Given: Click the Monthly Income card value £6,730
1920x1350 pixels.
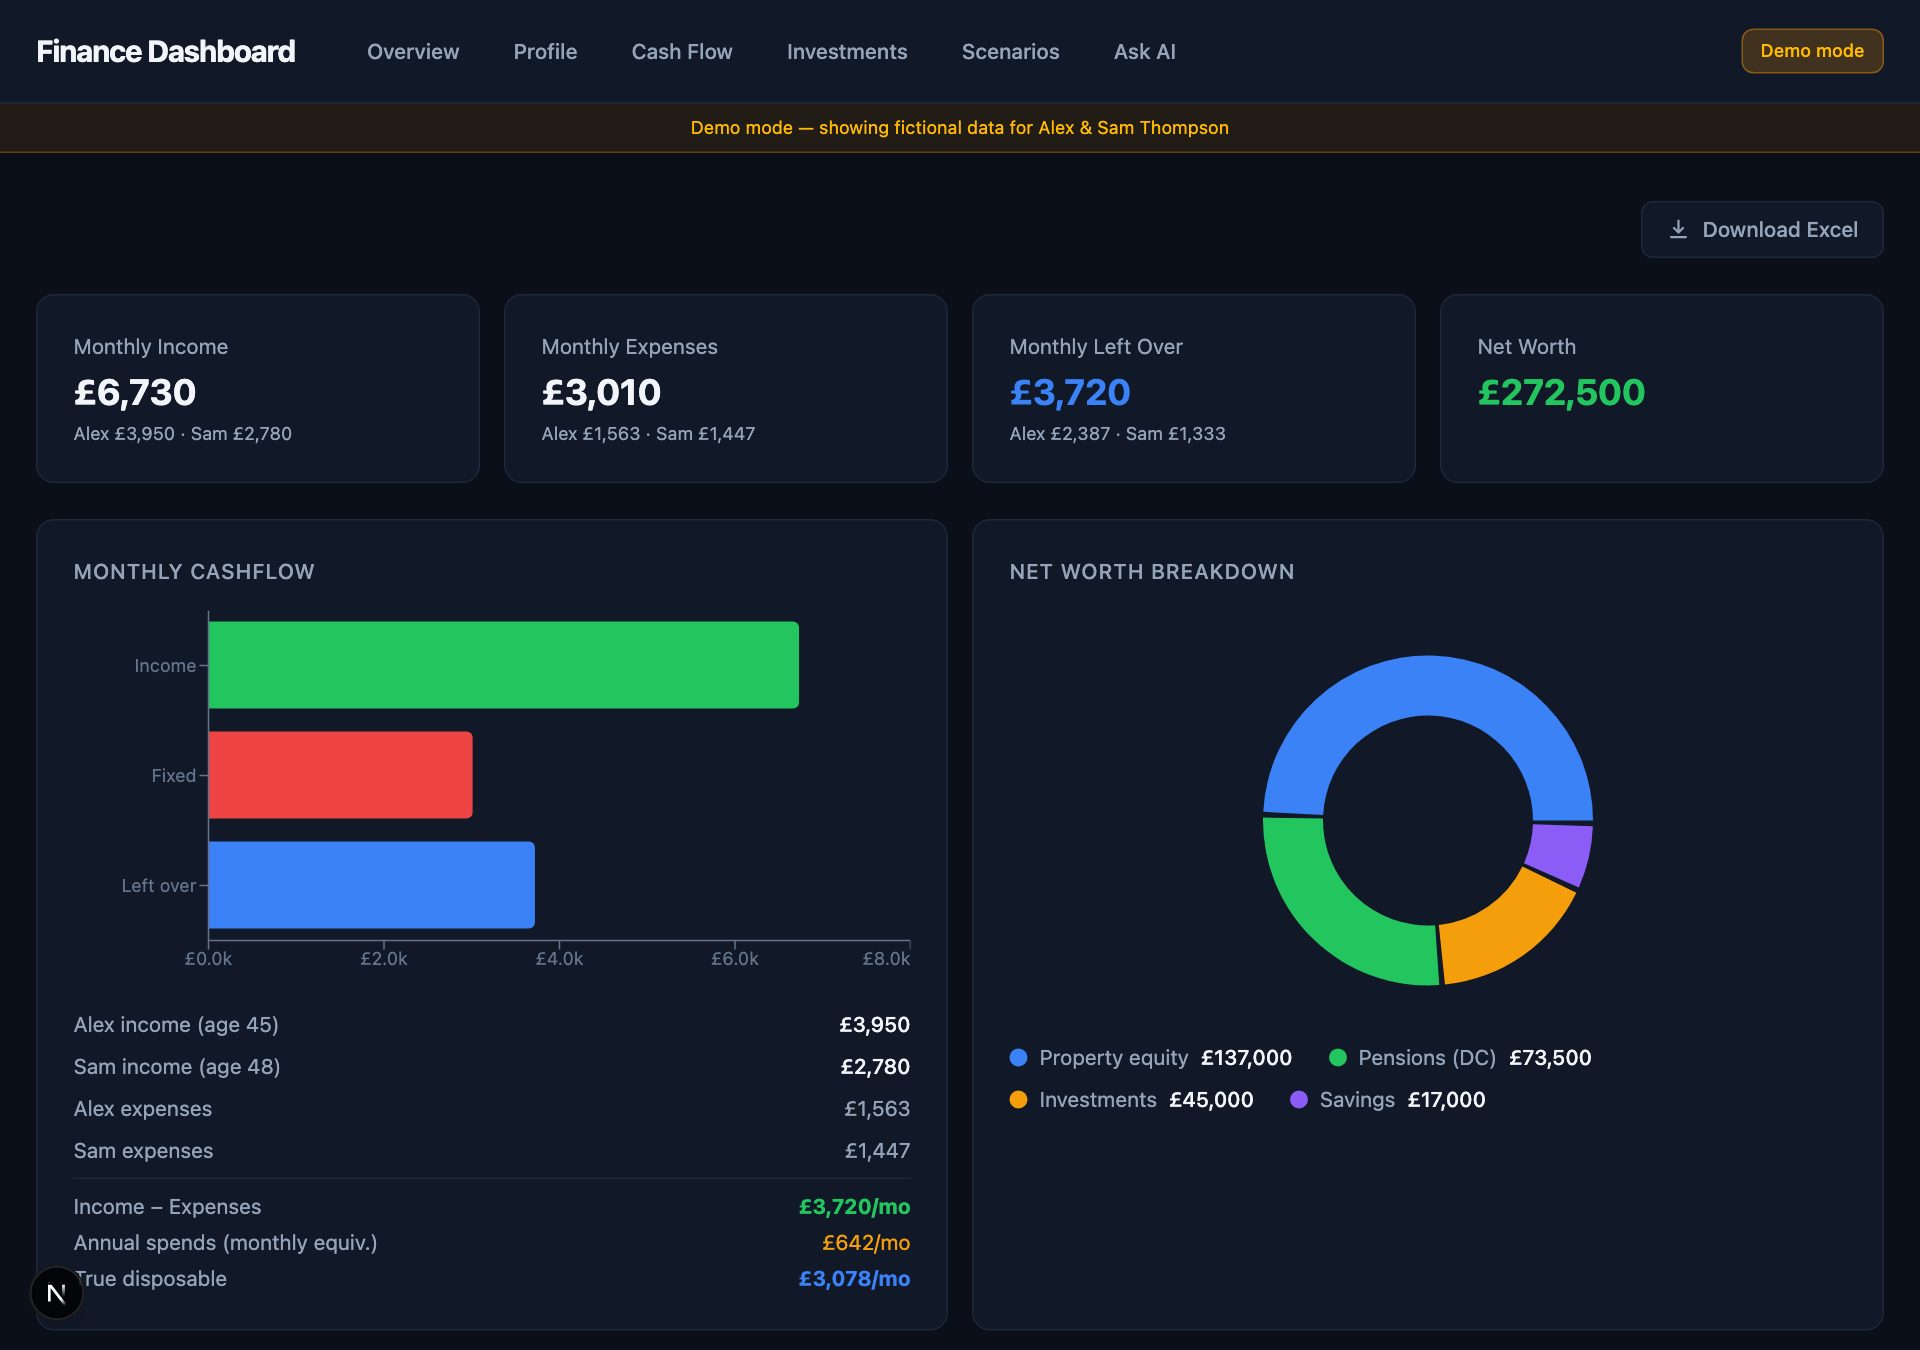Looking at the screenshot, I should (135, 392).
